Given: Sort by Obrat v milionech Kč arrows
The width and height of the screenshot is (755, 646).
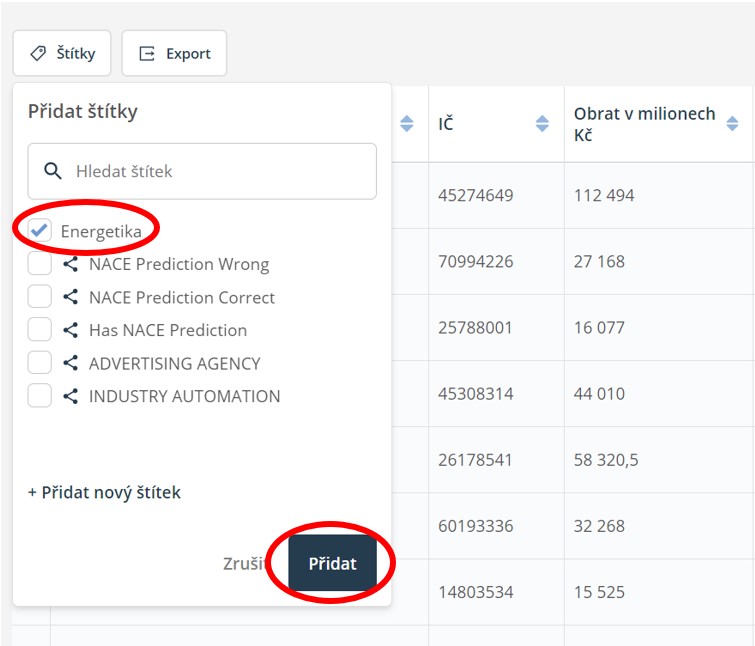Looking at the screenshot, I should point(732,124).
